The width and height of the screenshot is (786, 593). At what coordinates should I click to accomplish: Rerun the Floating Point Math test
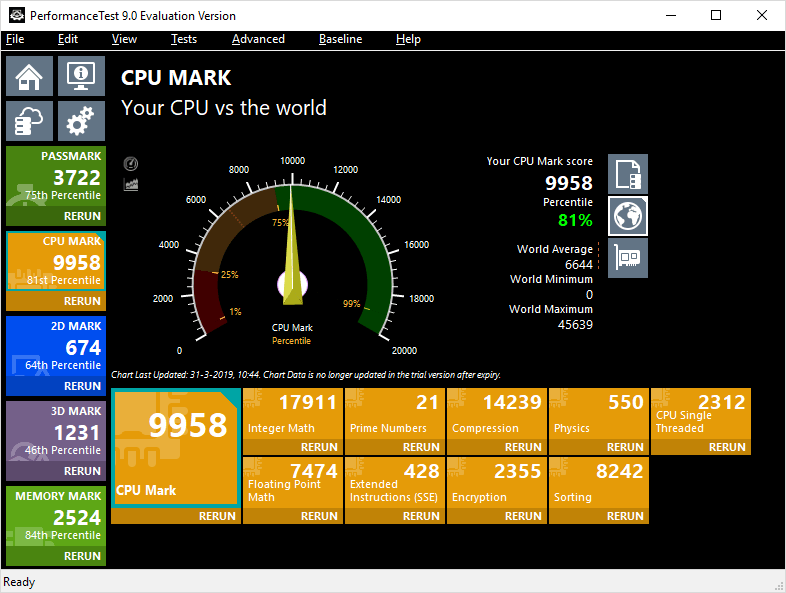pos(319,516)
